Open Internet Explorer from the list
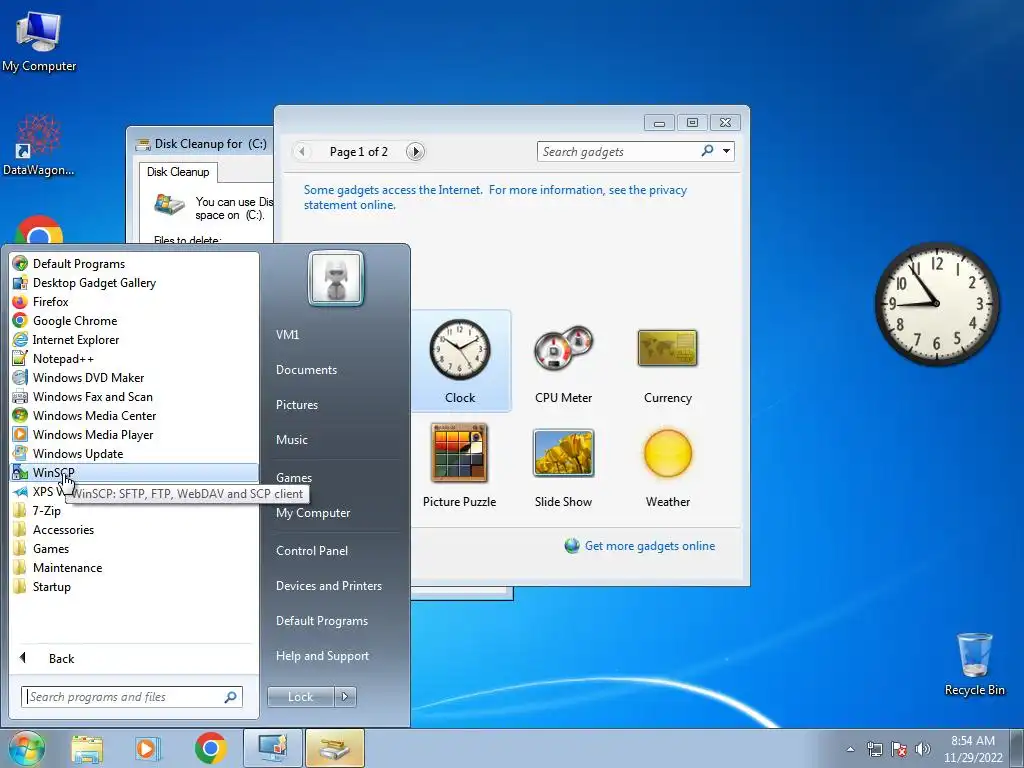This screenshot has width=1024, height=768. tap(135, 340)
